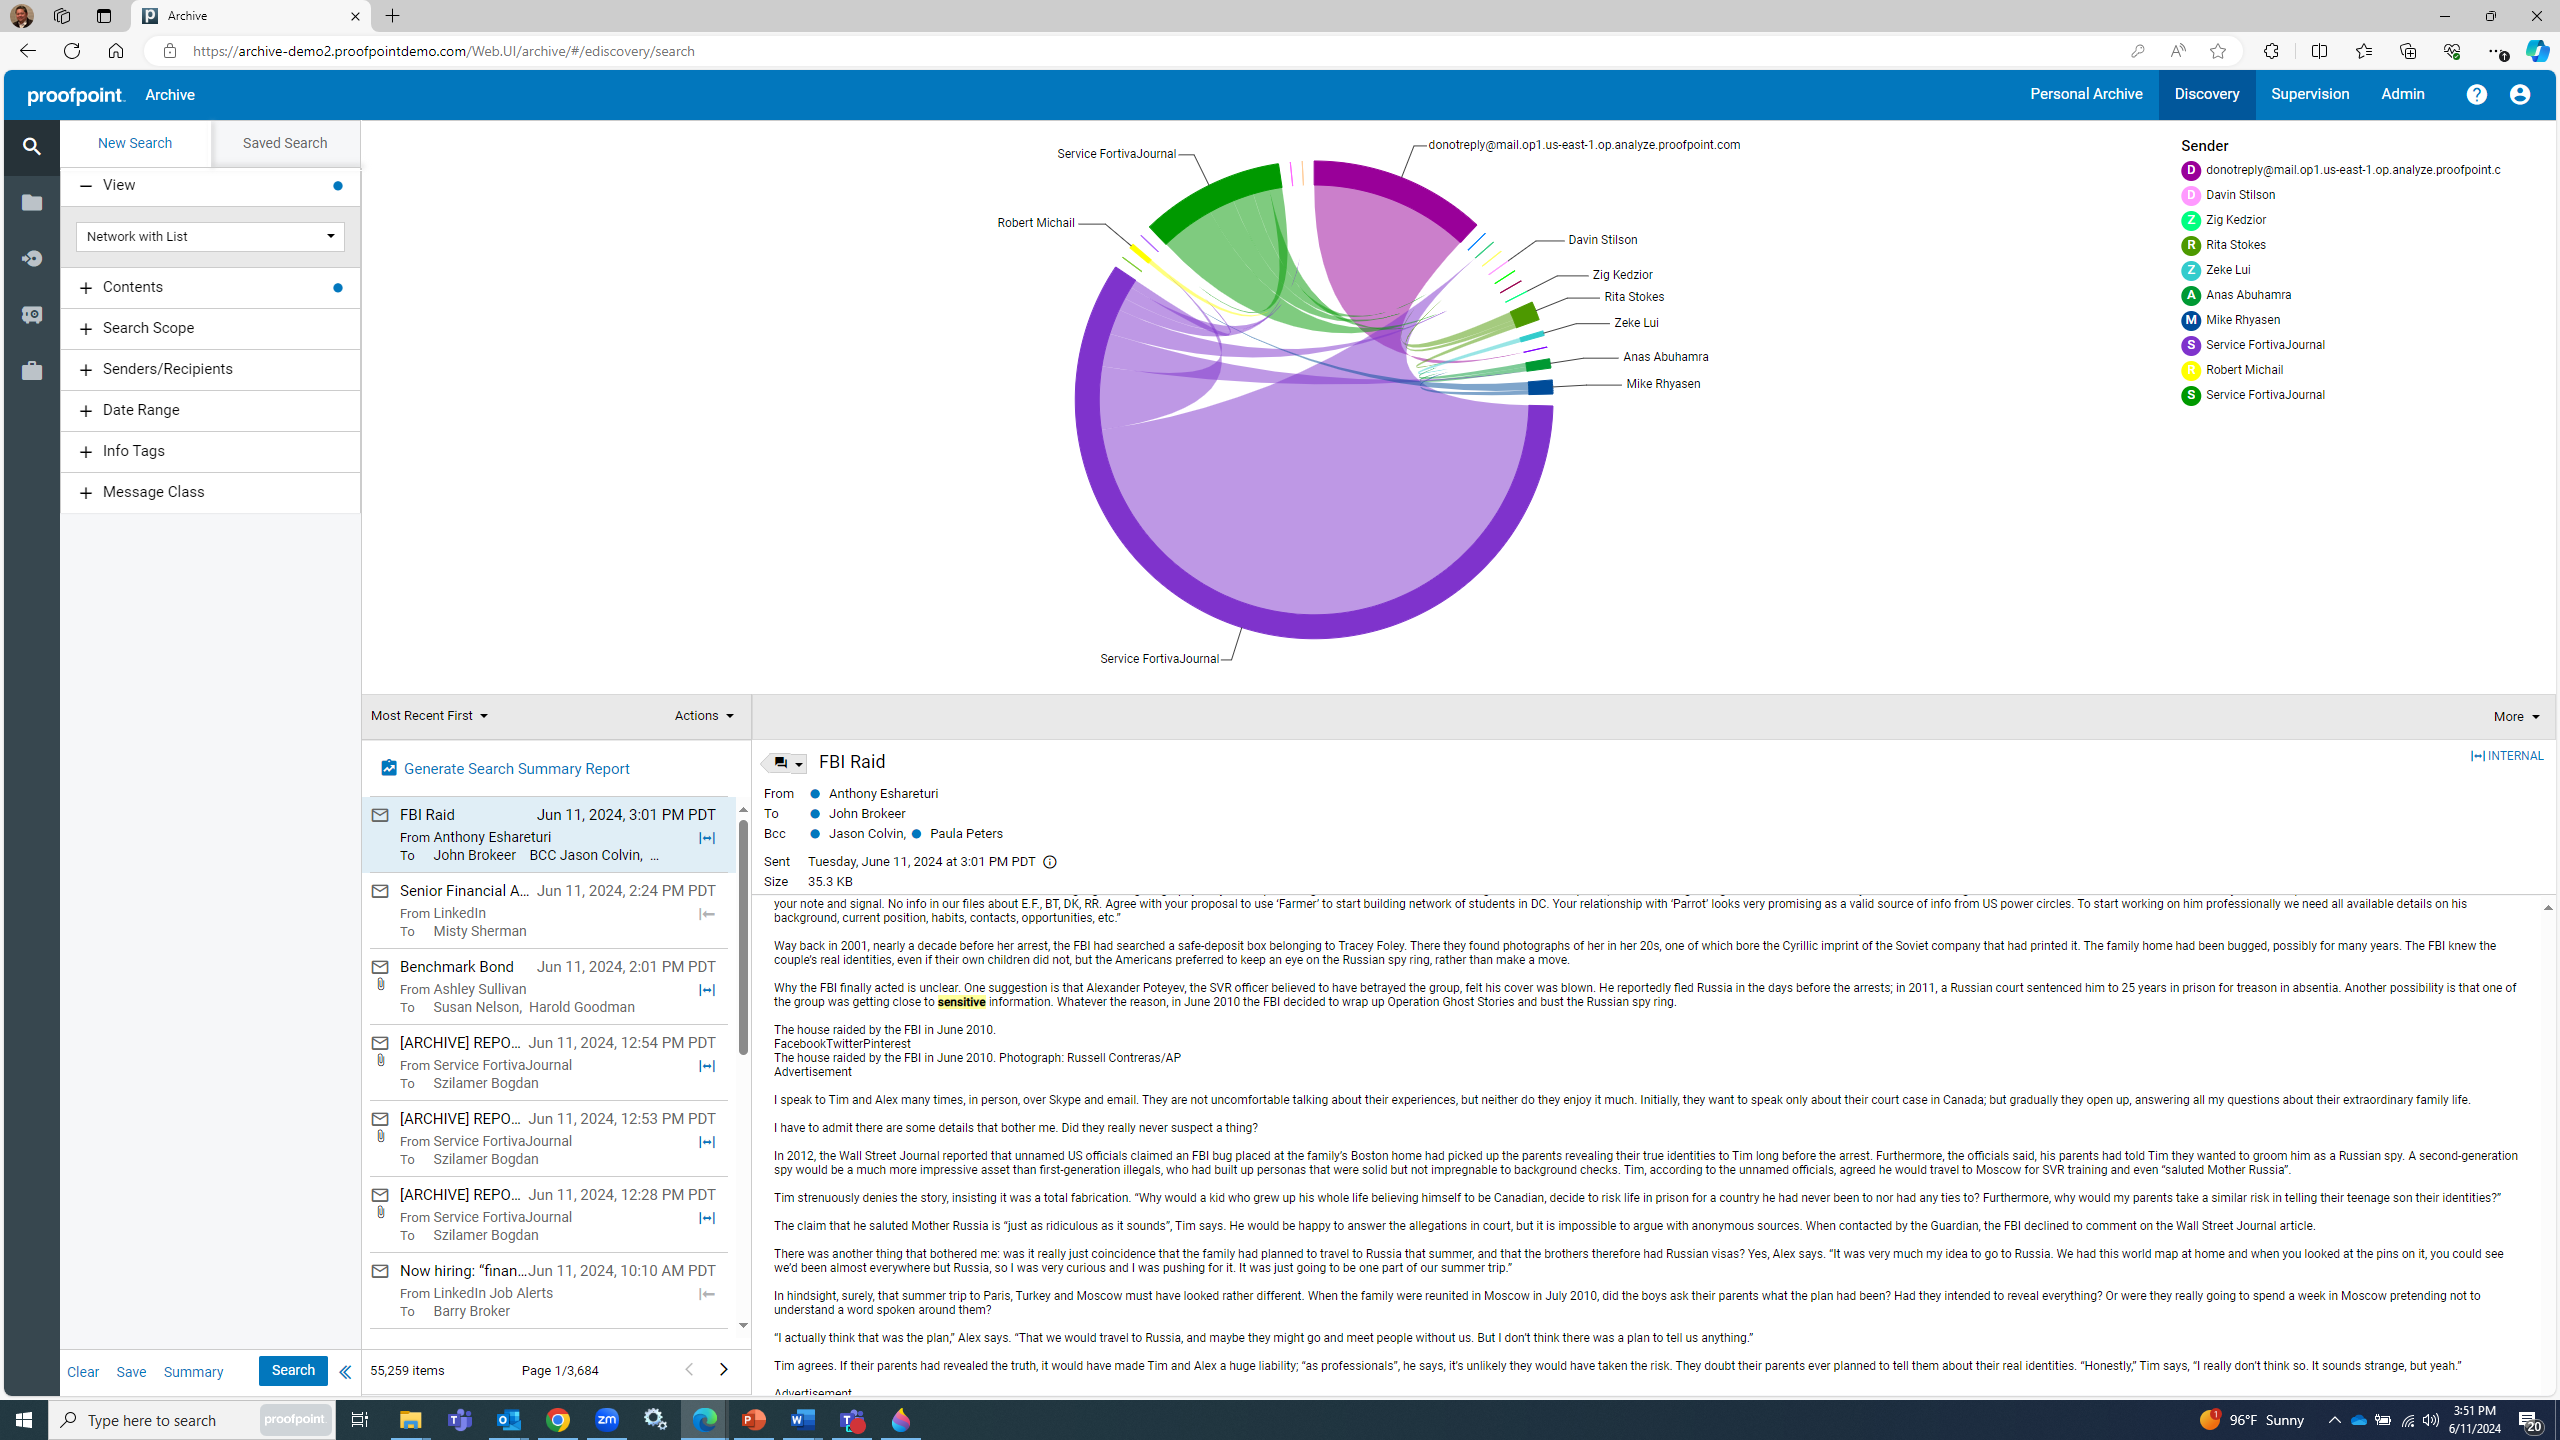
Task: Click the direction icon on Senior Financial row
Action: coord(707,914)
